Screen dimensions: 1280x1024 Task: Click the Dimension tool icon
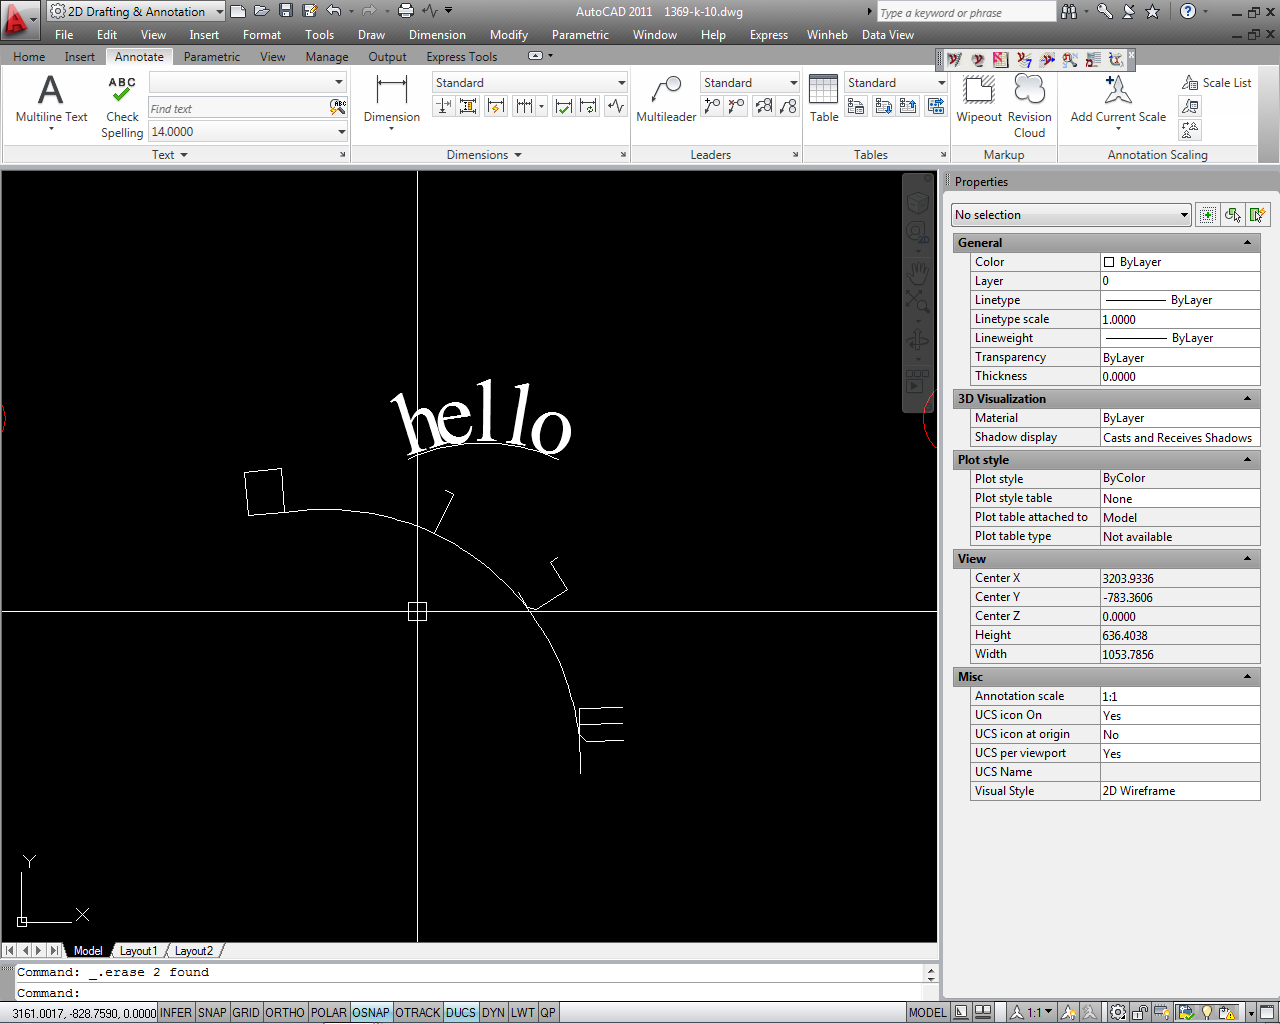pos(391,92)
